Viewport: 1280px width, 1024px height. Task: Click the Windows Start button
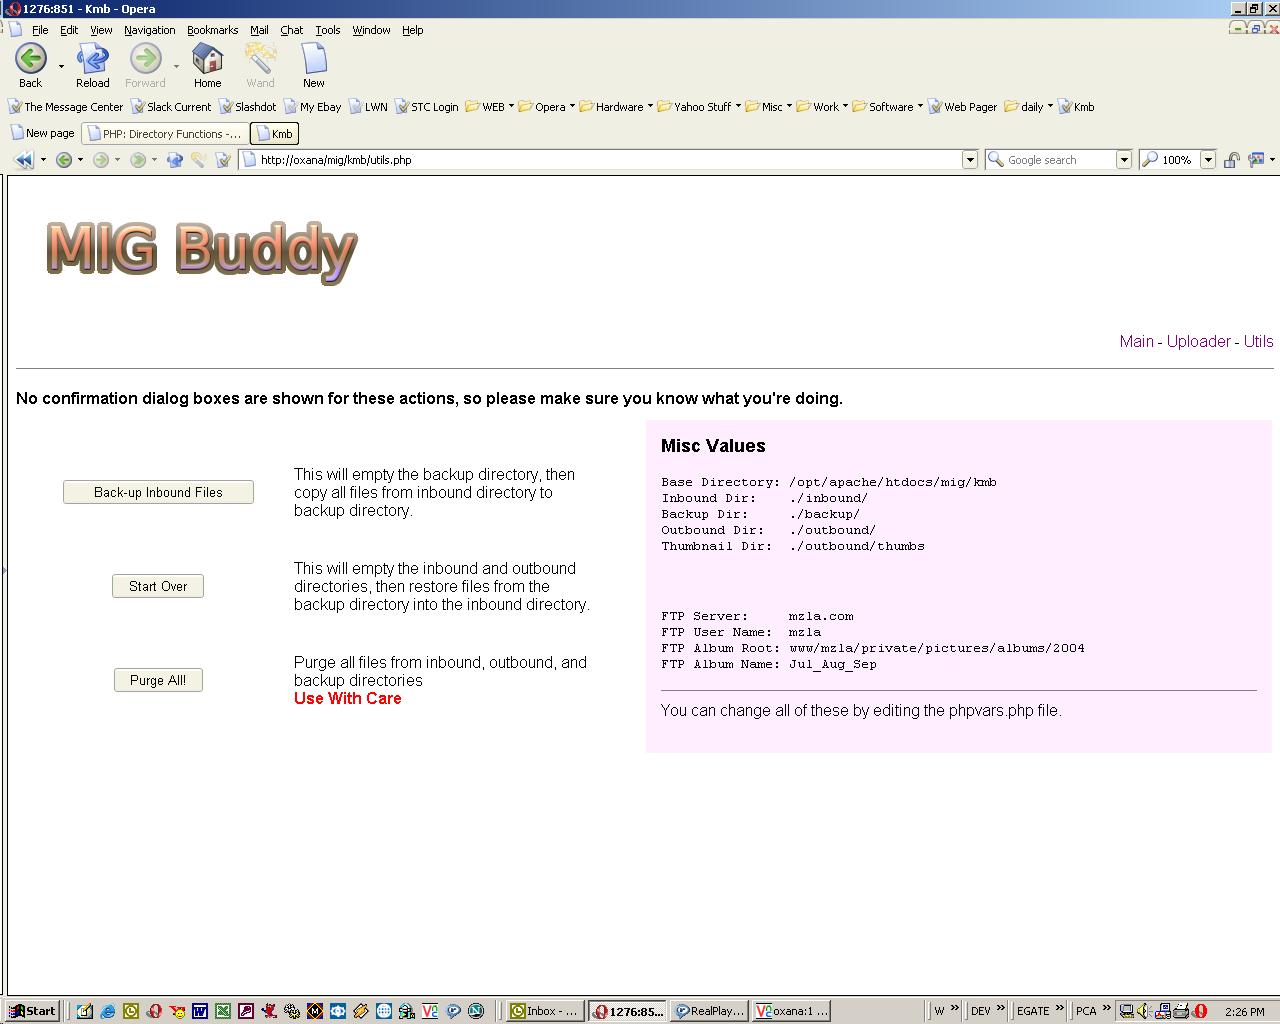click(32, 1011)
